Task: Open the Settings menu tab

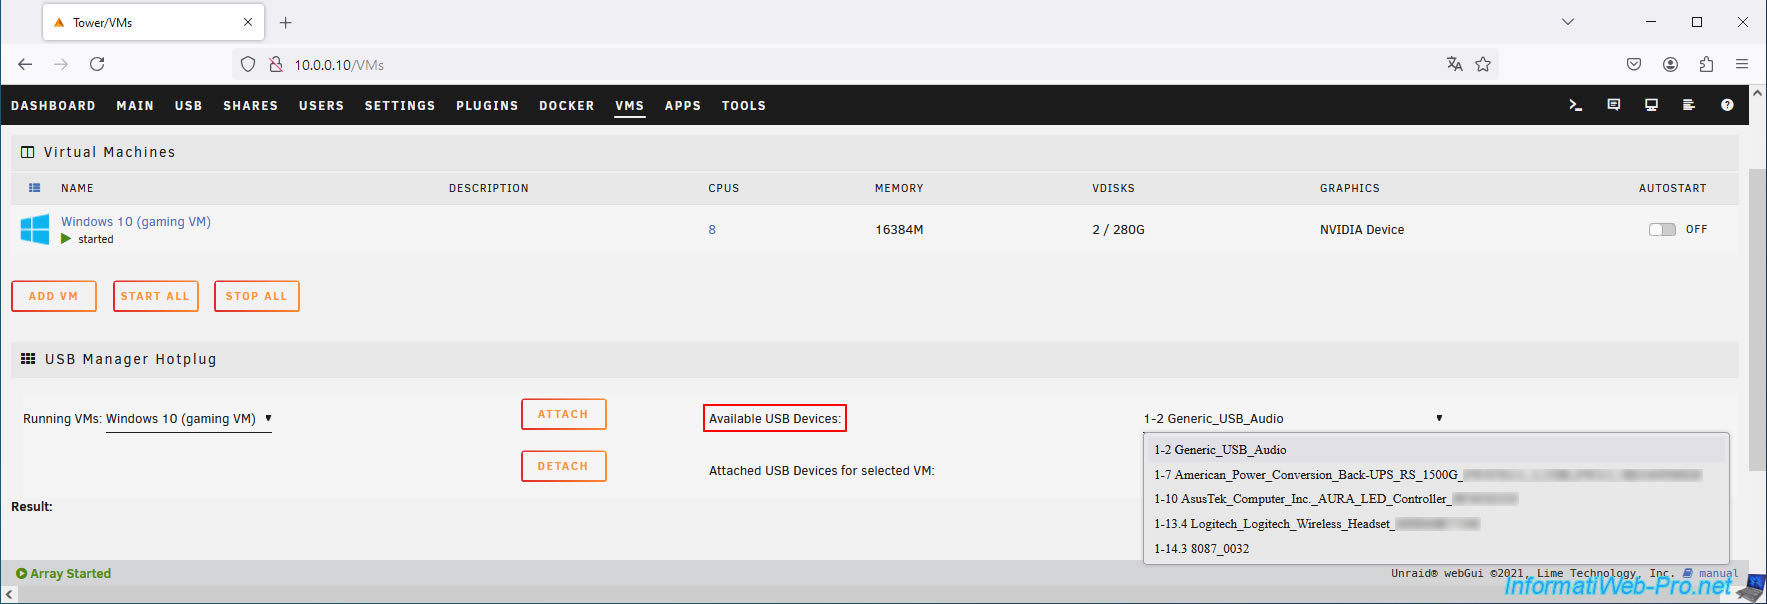Action: point(400,105)
